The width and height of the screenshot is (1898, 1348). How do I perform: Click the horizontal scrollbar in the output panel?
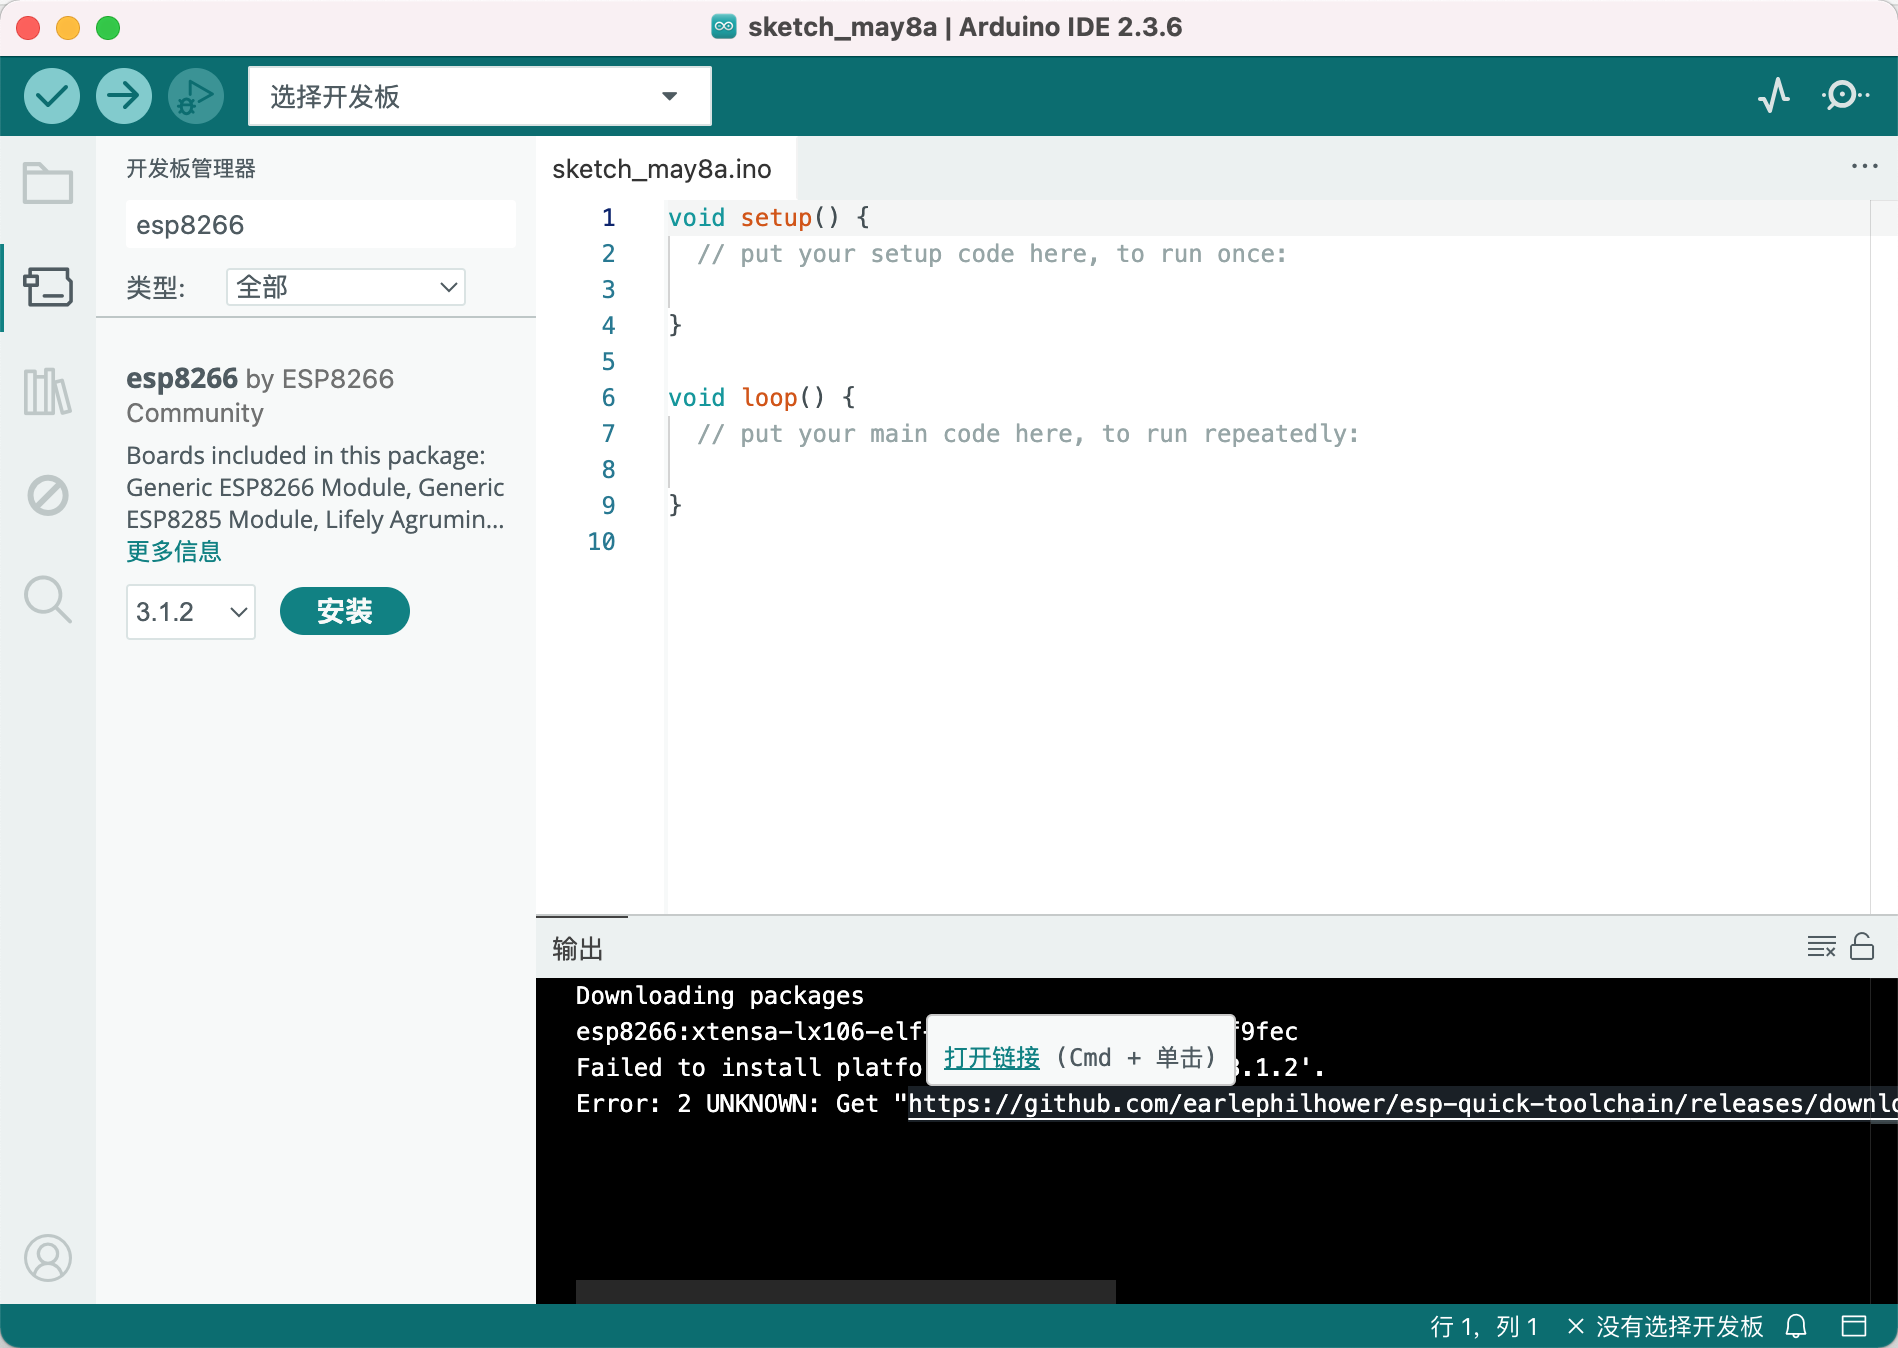846,1291
